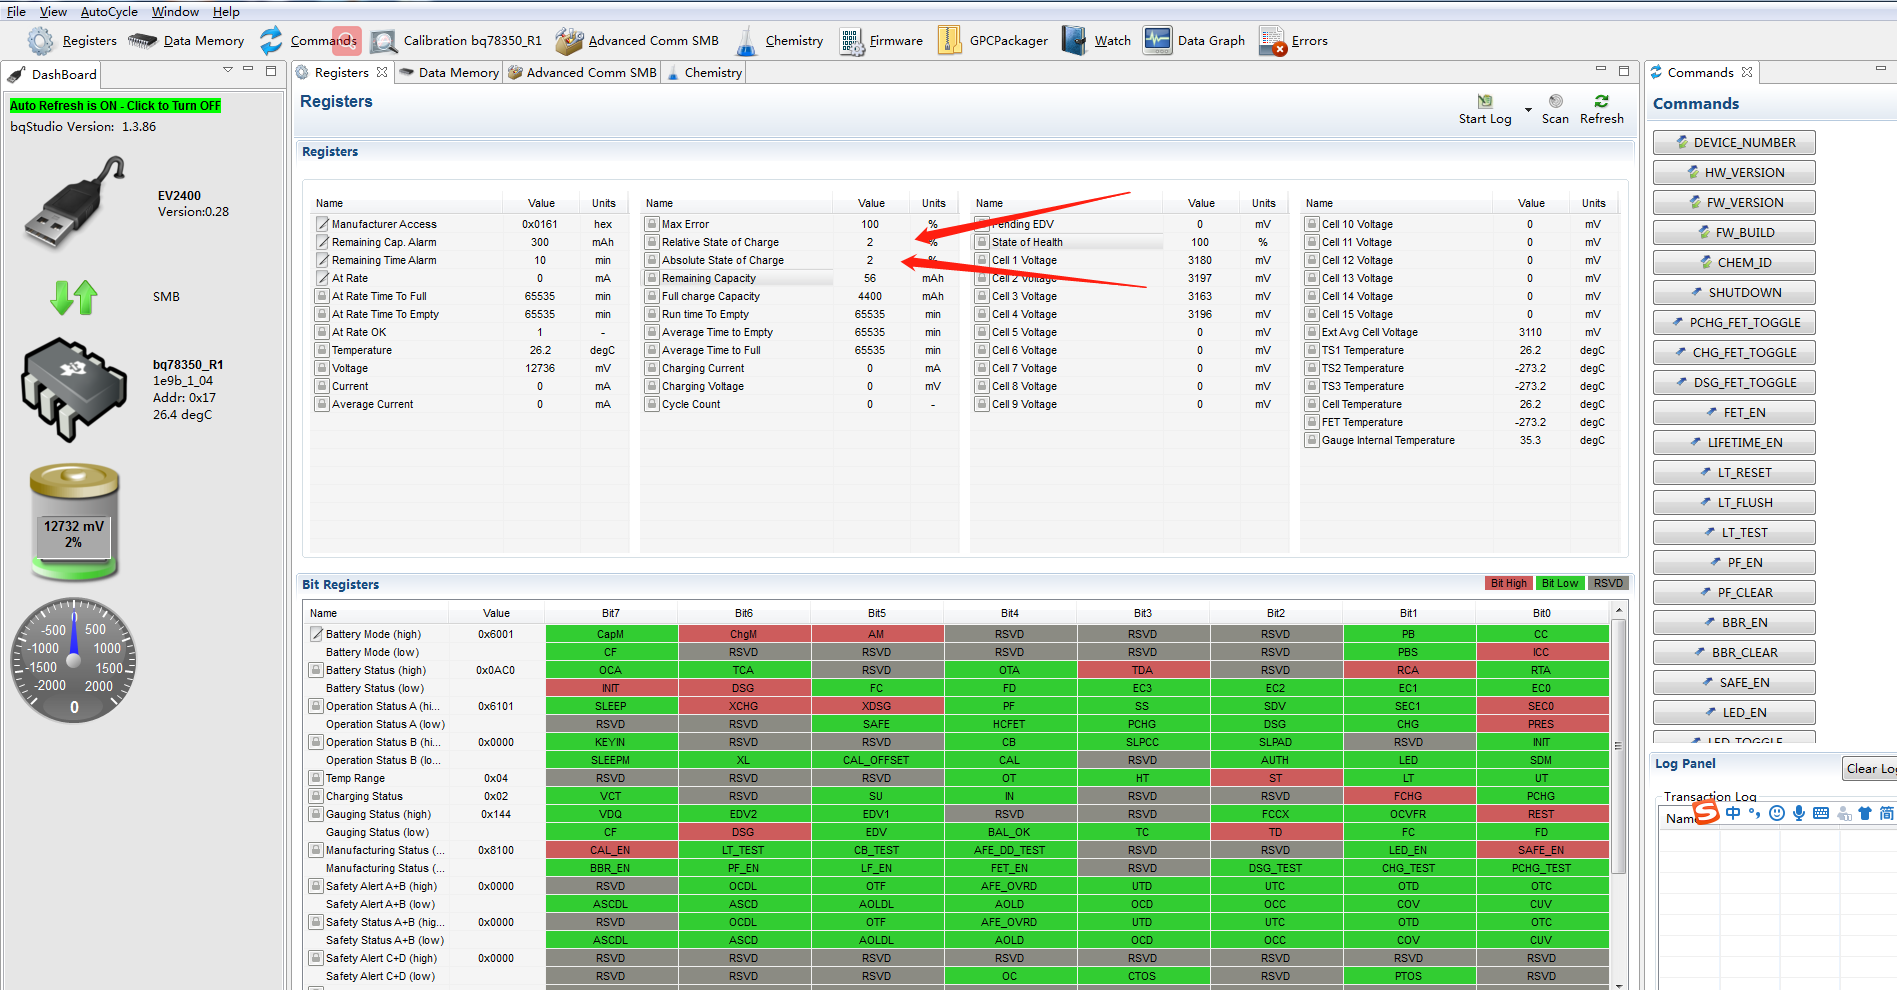1897x990 pixels.
Task: Open the Data Graph tool
Action: (x=1194, y=41)
